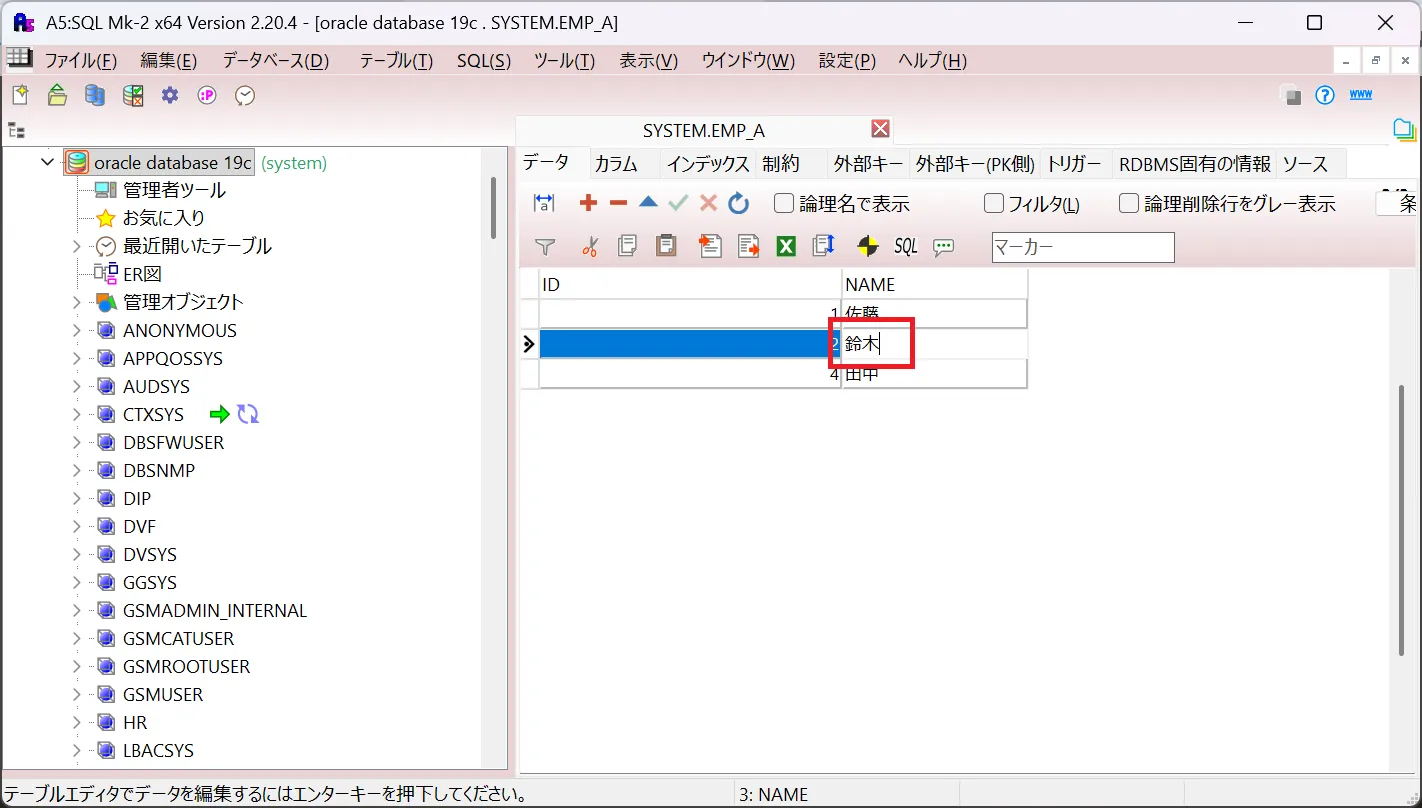Open application settings via the gear icon
This screenshot has height=808, width=1422.
[x=169, y=94]
